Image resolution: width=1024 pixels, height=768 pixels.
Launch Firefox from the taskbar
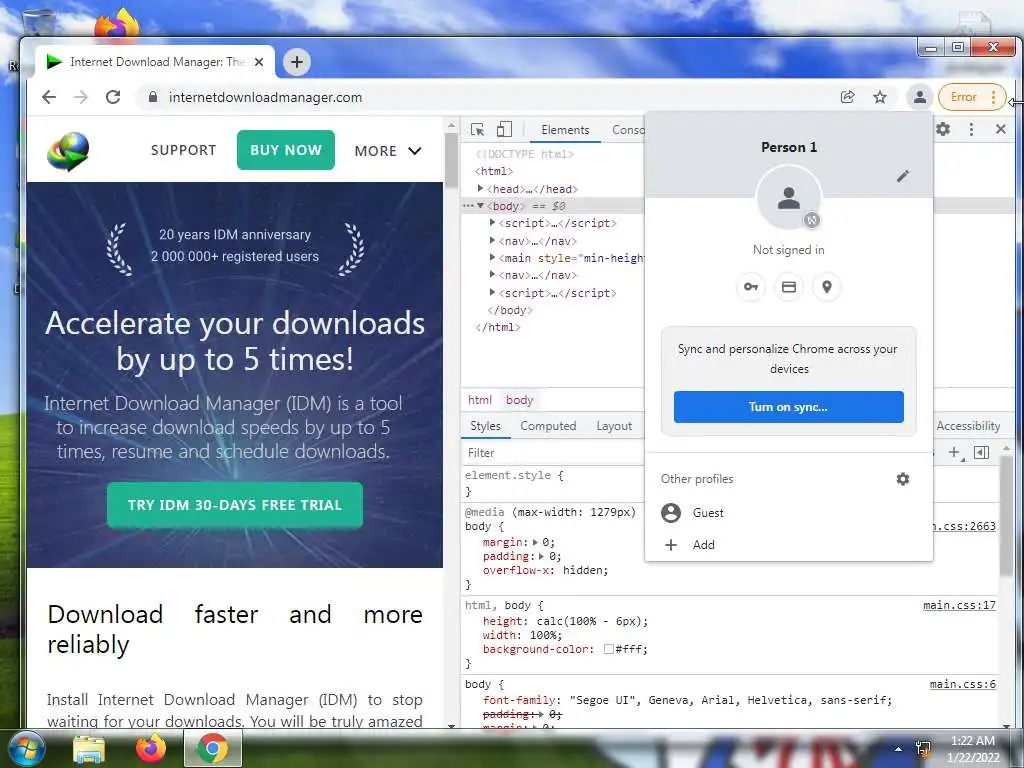point(151,748)
